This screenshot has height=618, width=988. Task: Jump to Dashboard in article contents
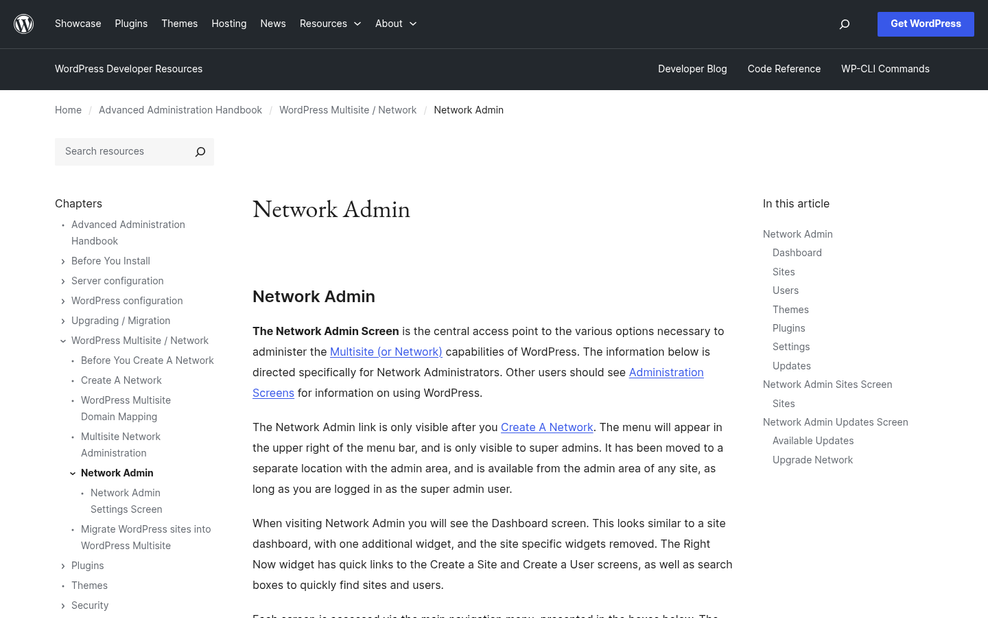(x=797, y=253)
